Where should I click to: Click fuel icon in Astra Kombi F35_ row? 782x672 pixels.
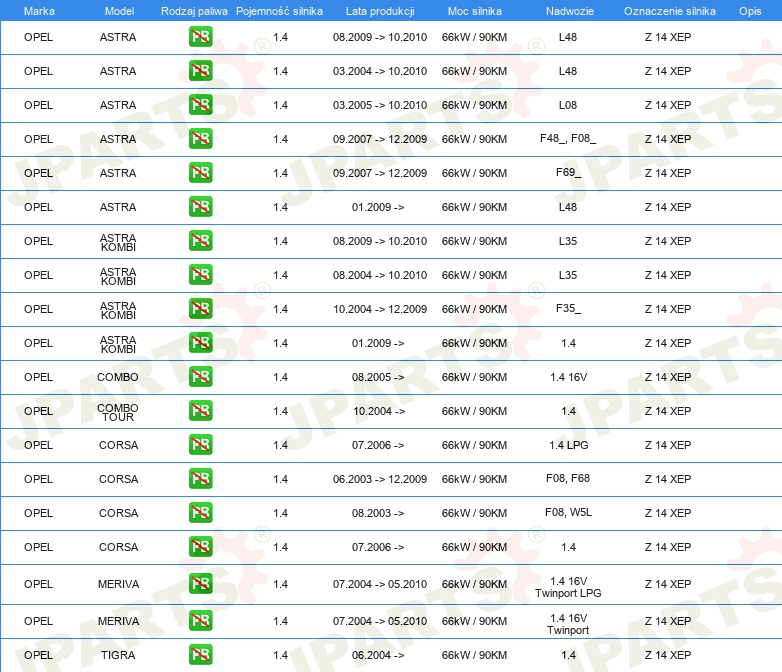point(200,308)
